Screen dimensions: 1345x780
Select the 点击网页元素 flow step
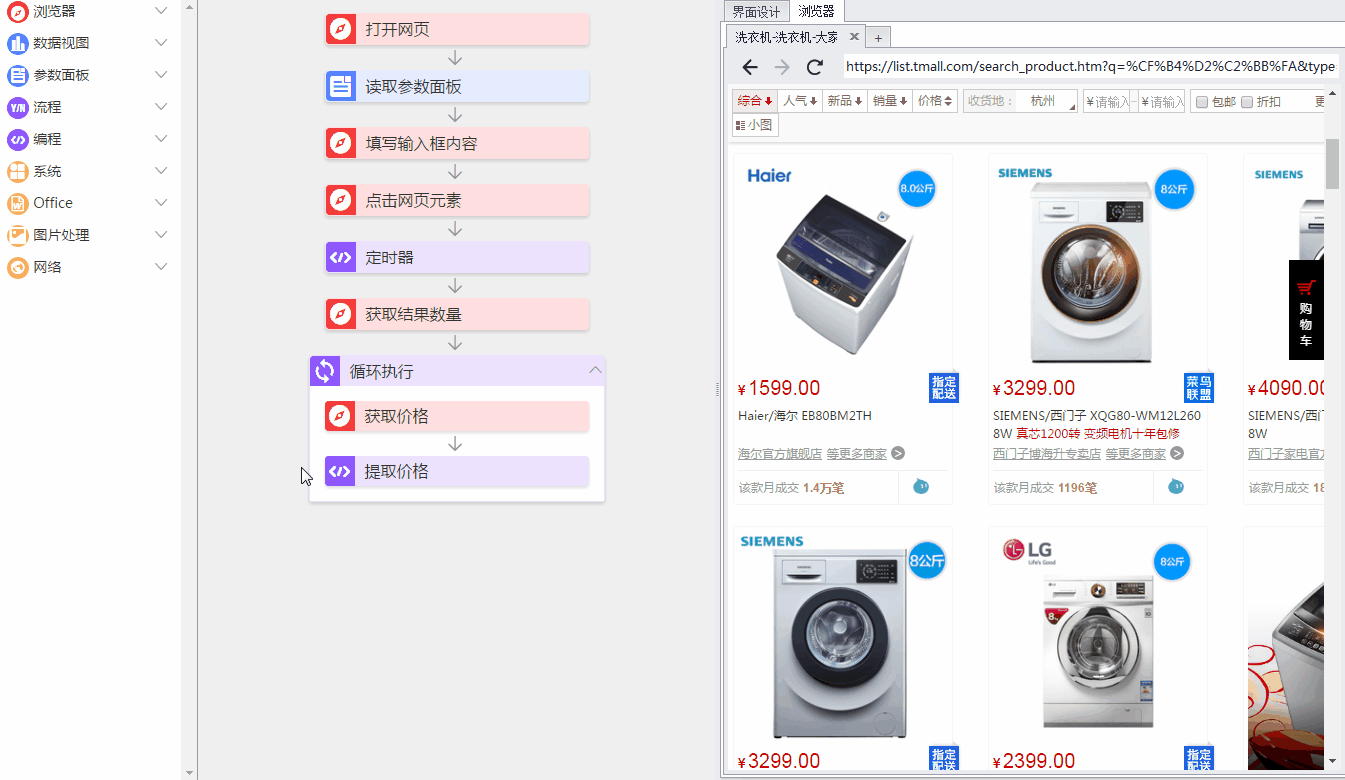coord(457,200)
